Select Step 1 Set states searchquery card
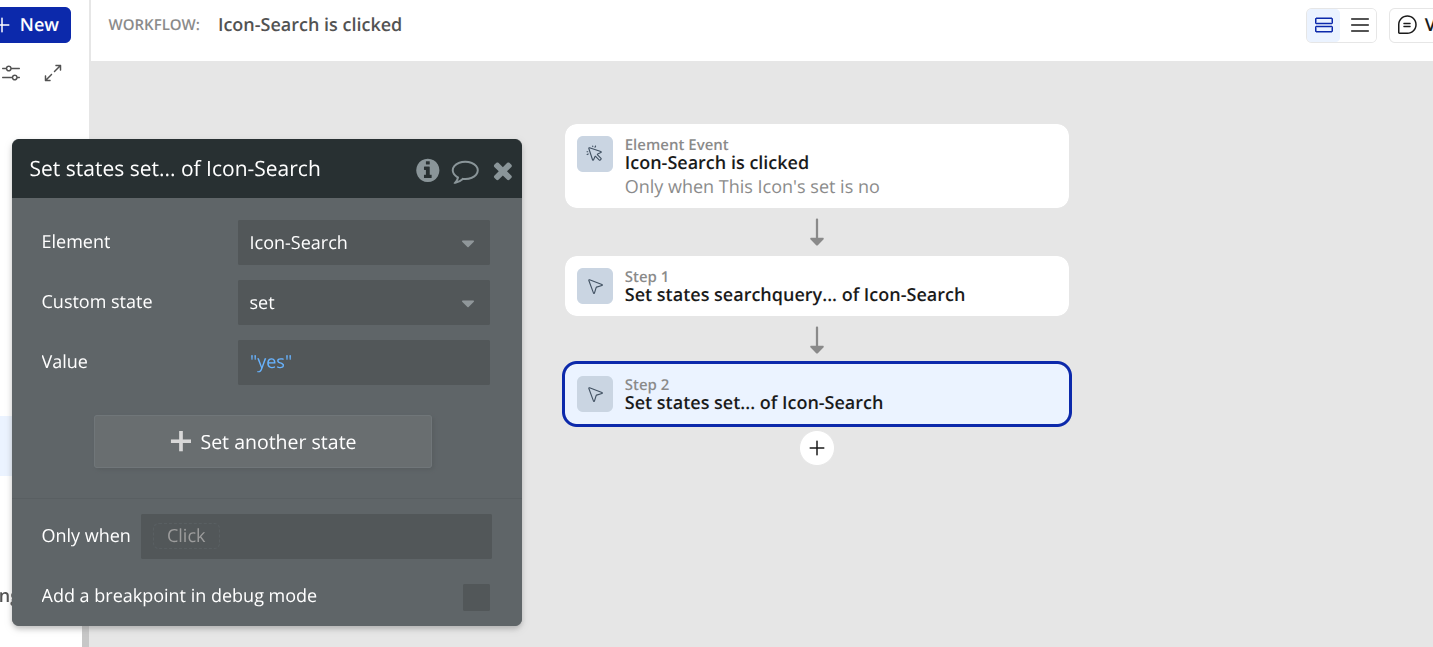 click(x=816, y=286)
